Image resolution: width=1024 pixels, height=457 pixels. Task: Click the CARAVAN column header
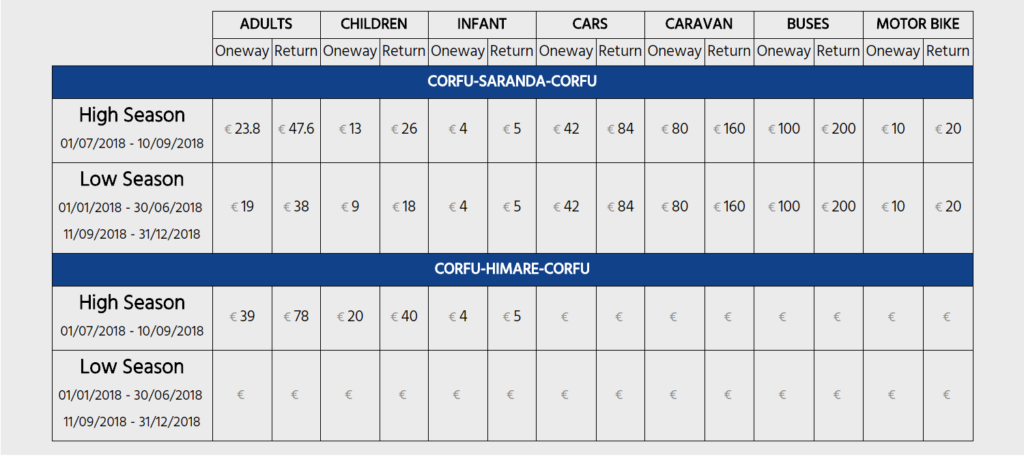click(x=698, y=24)
